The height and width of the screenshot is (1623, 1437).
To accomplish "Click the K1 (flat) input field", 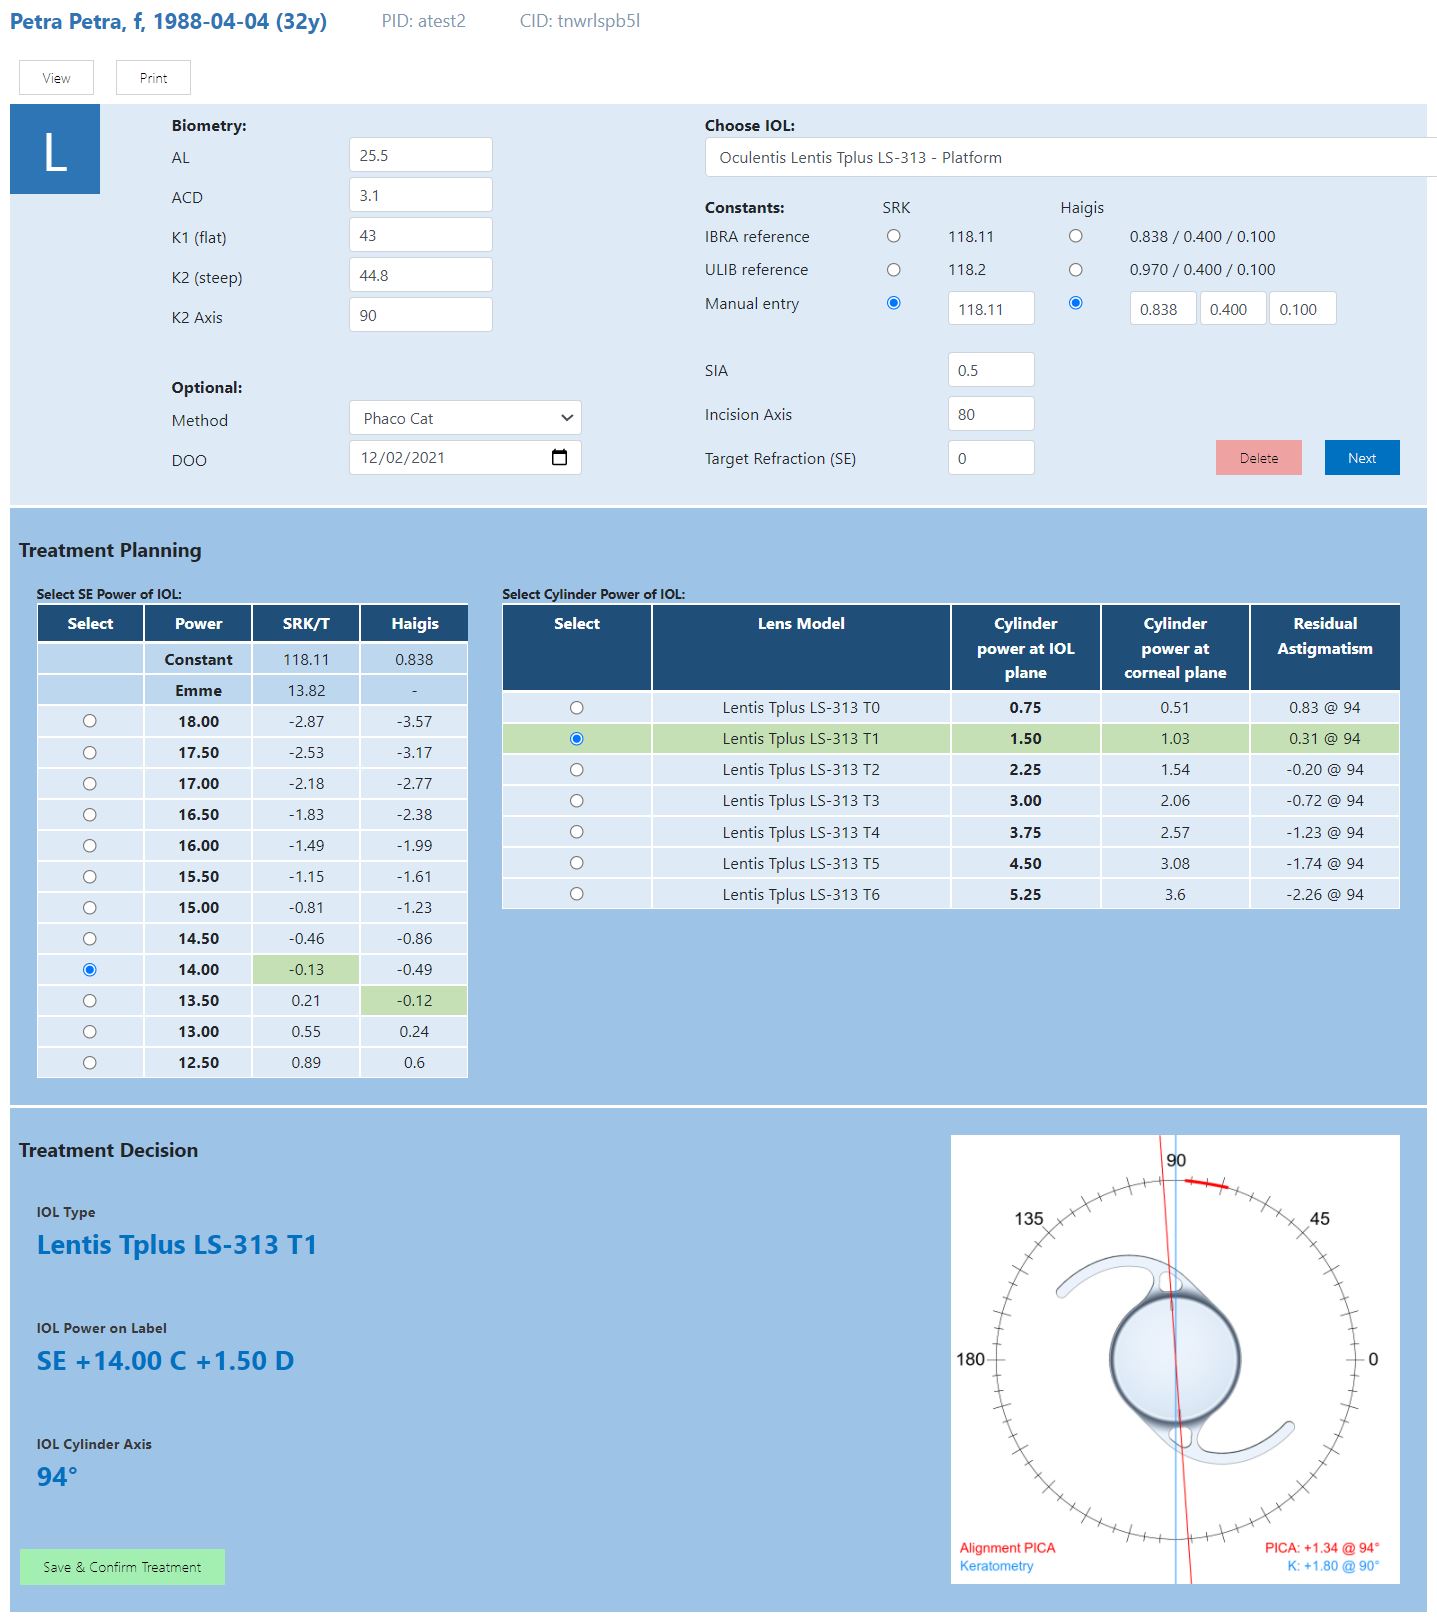I will pyautogui.click(x=421, y=235).
